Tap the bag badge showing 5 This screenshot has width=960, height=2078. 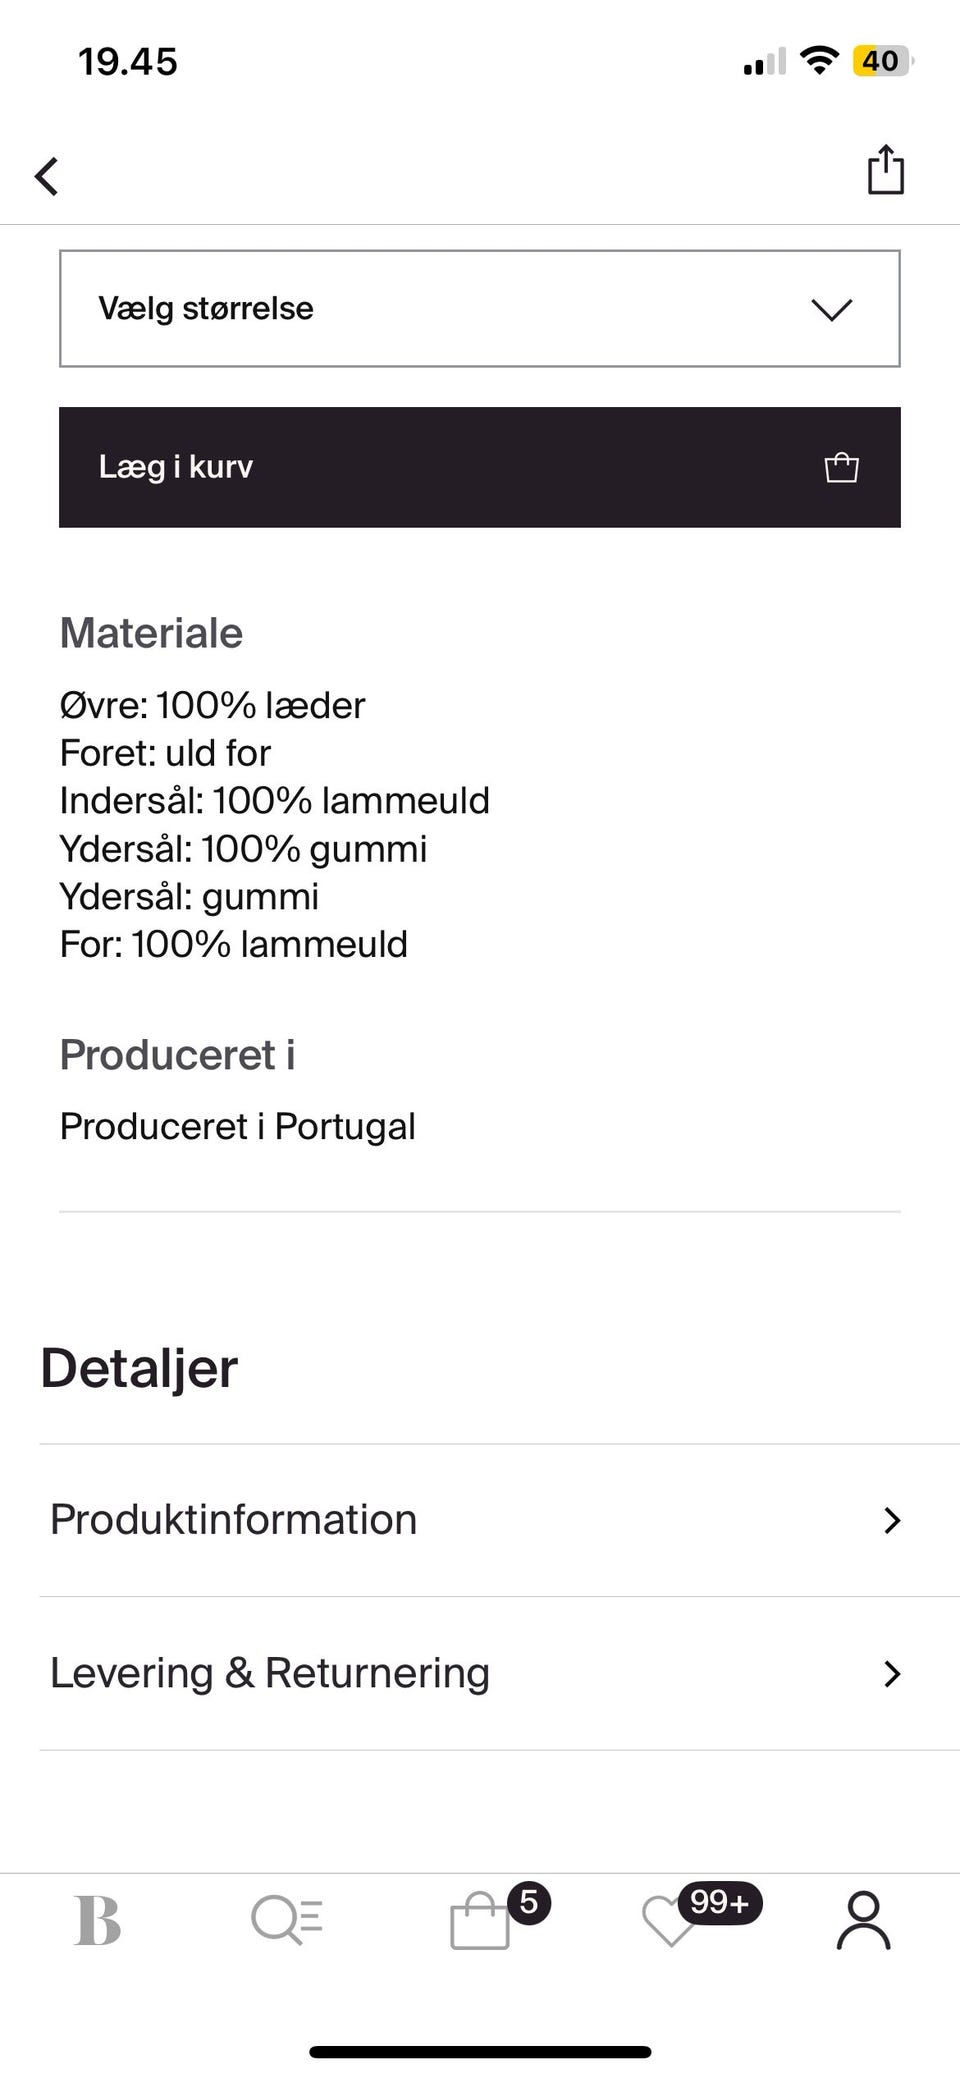529,1902
